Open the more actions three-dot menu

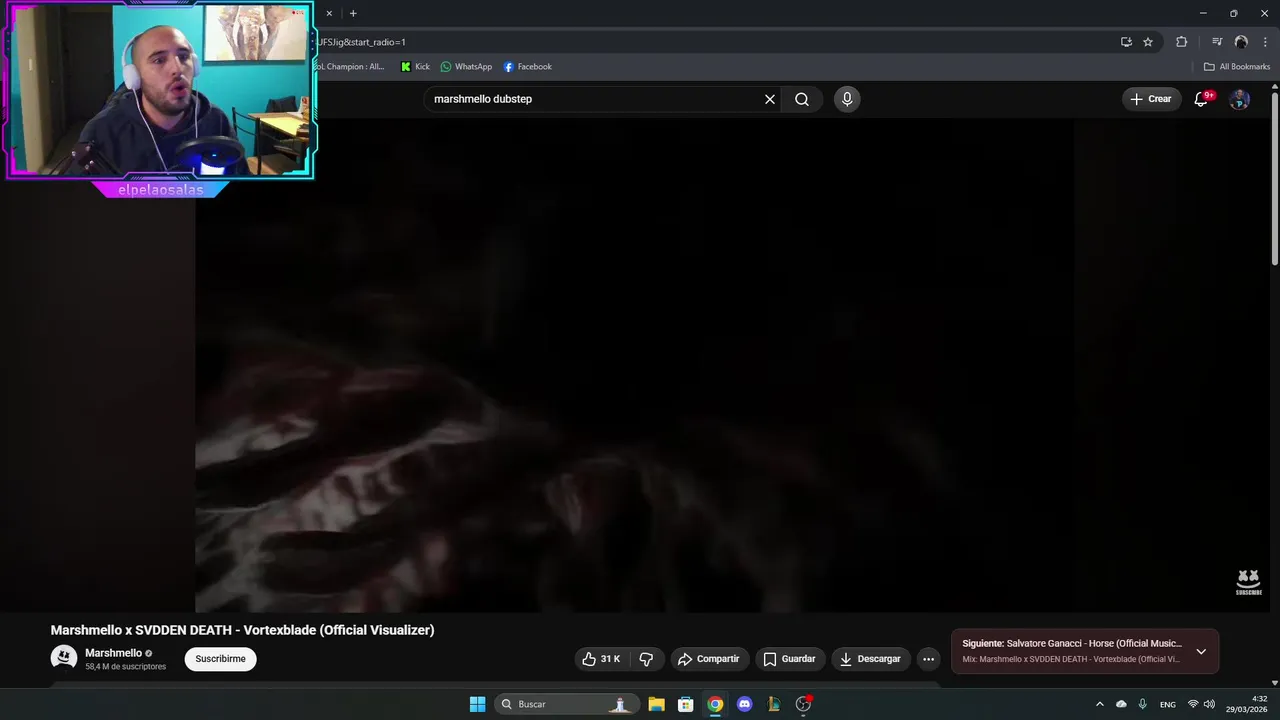coord(928,659)
